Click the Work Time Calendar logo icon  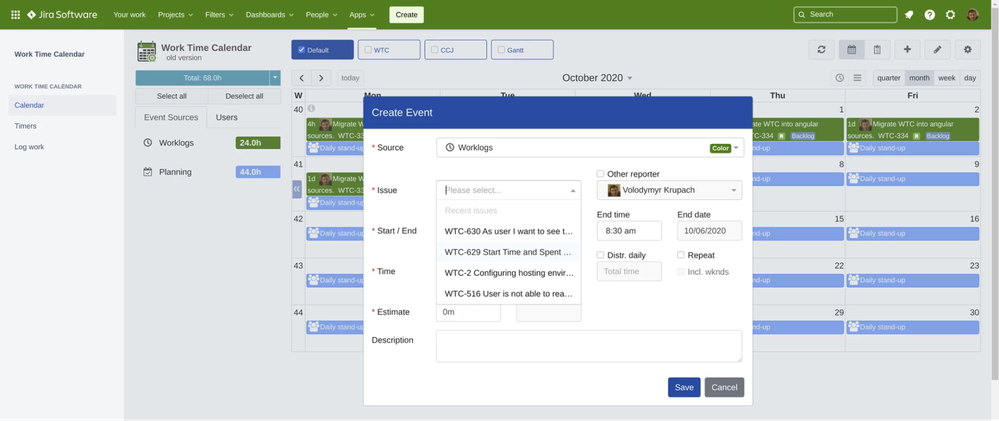tap(147, 52)
